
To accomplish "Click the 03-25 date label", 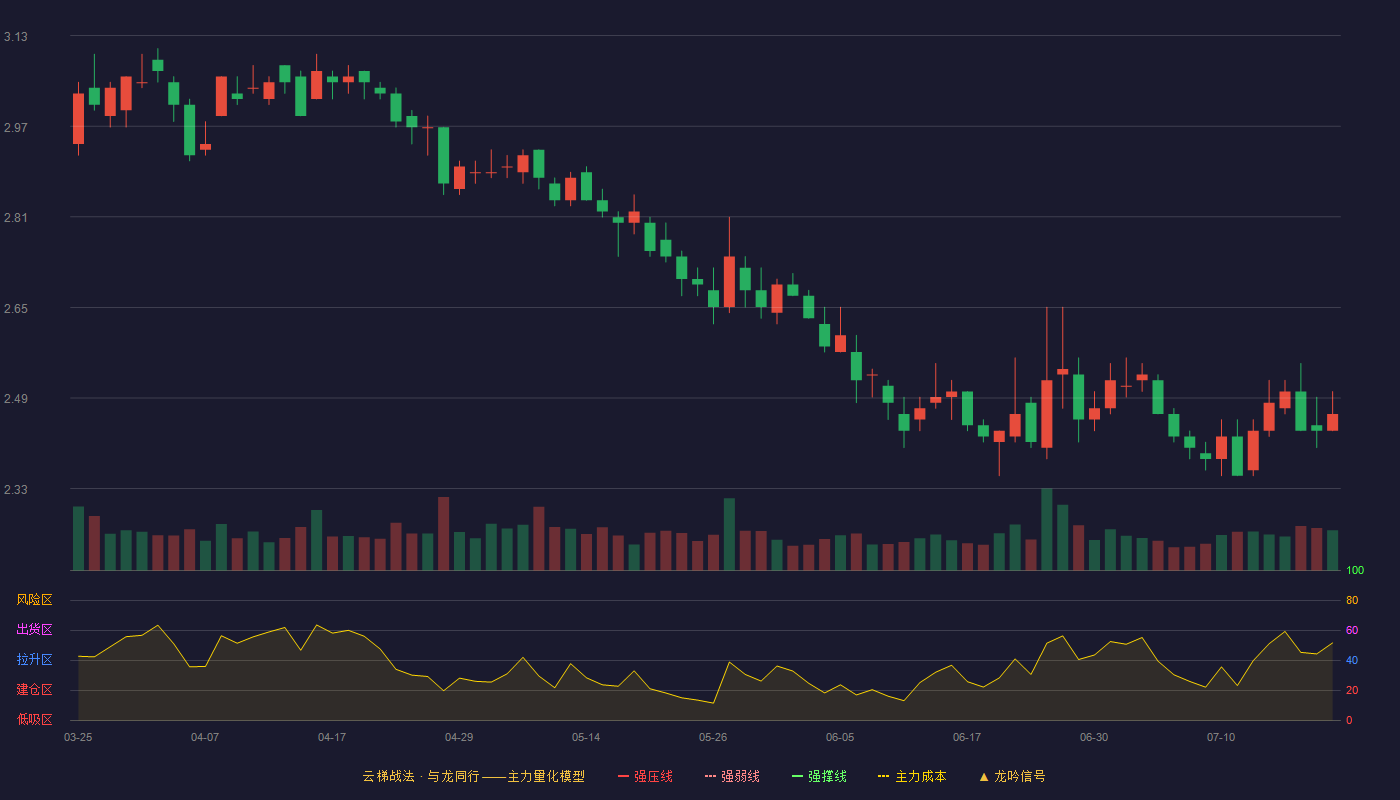I will tap(78, 737).
